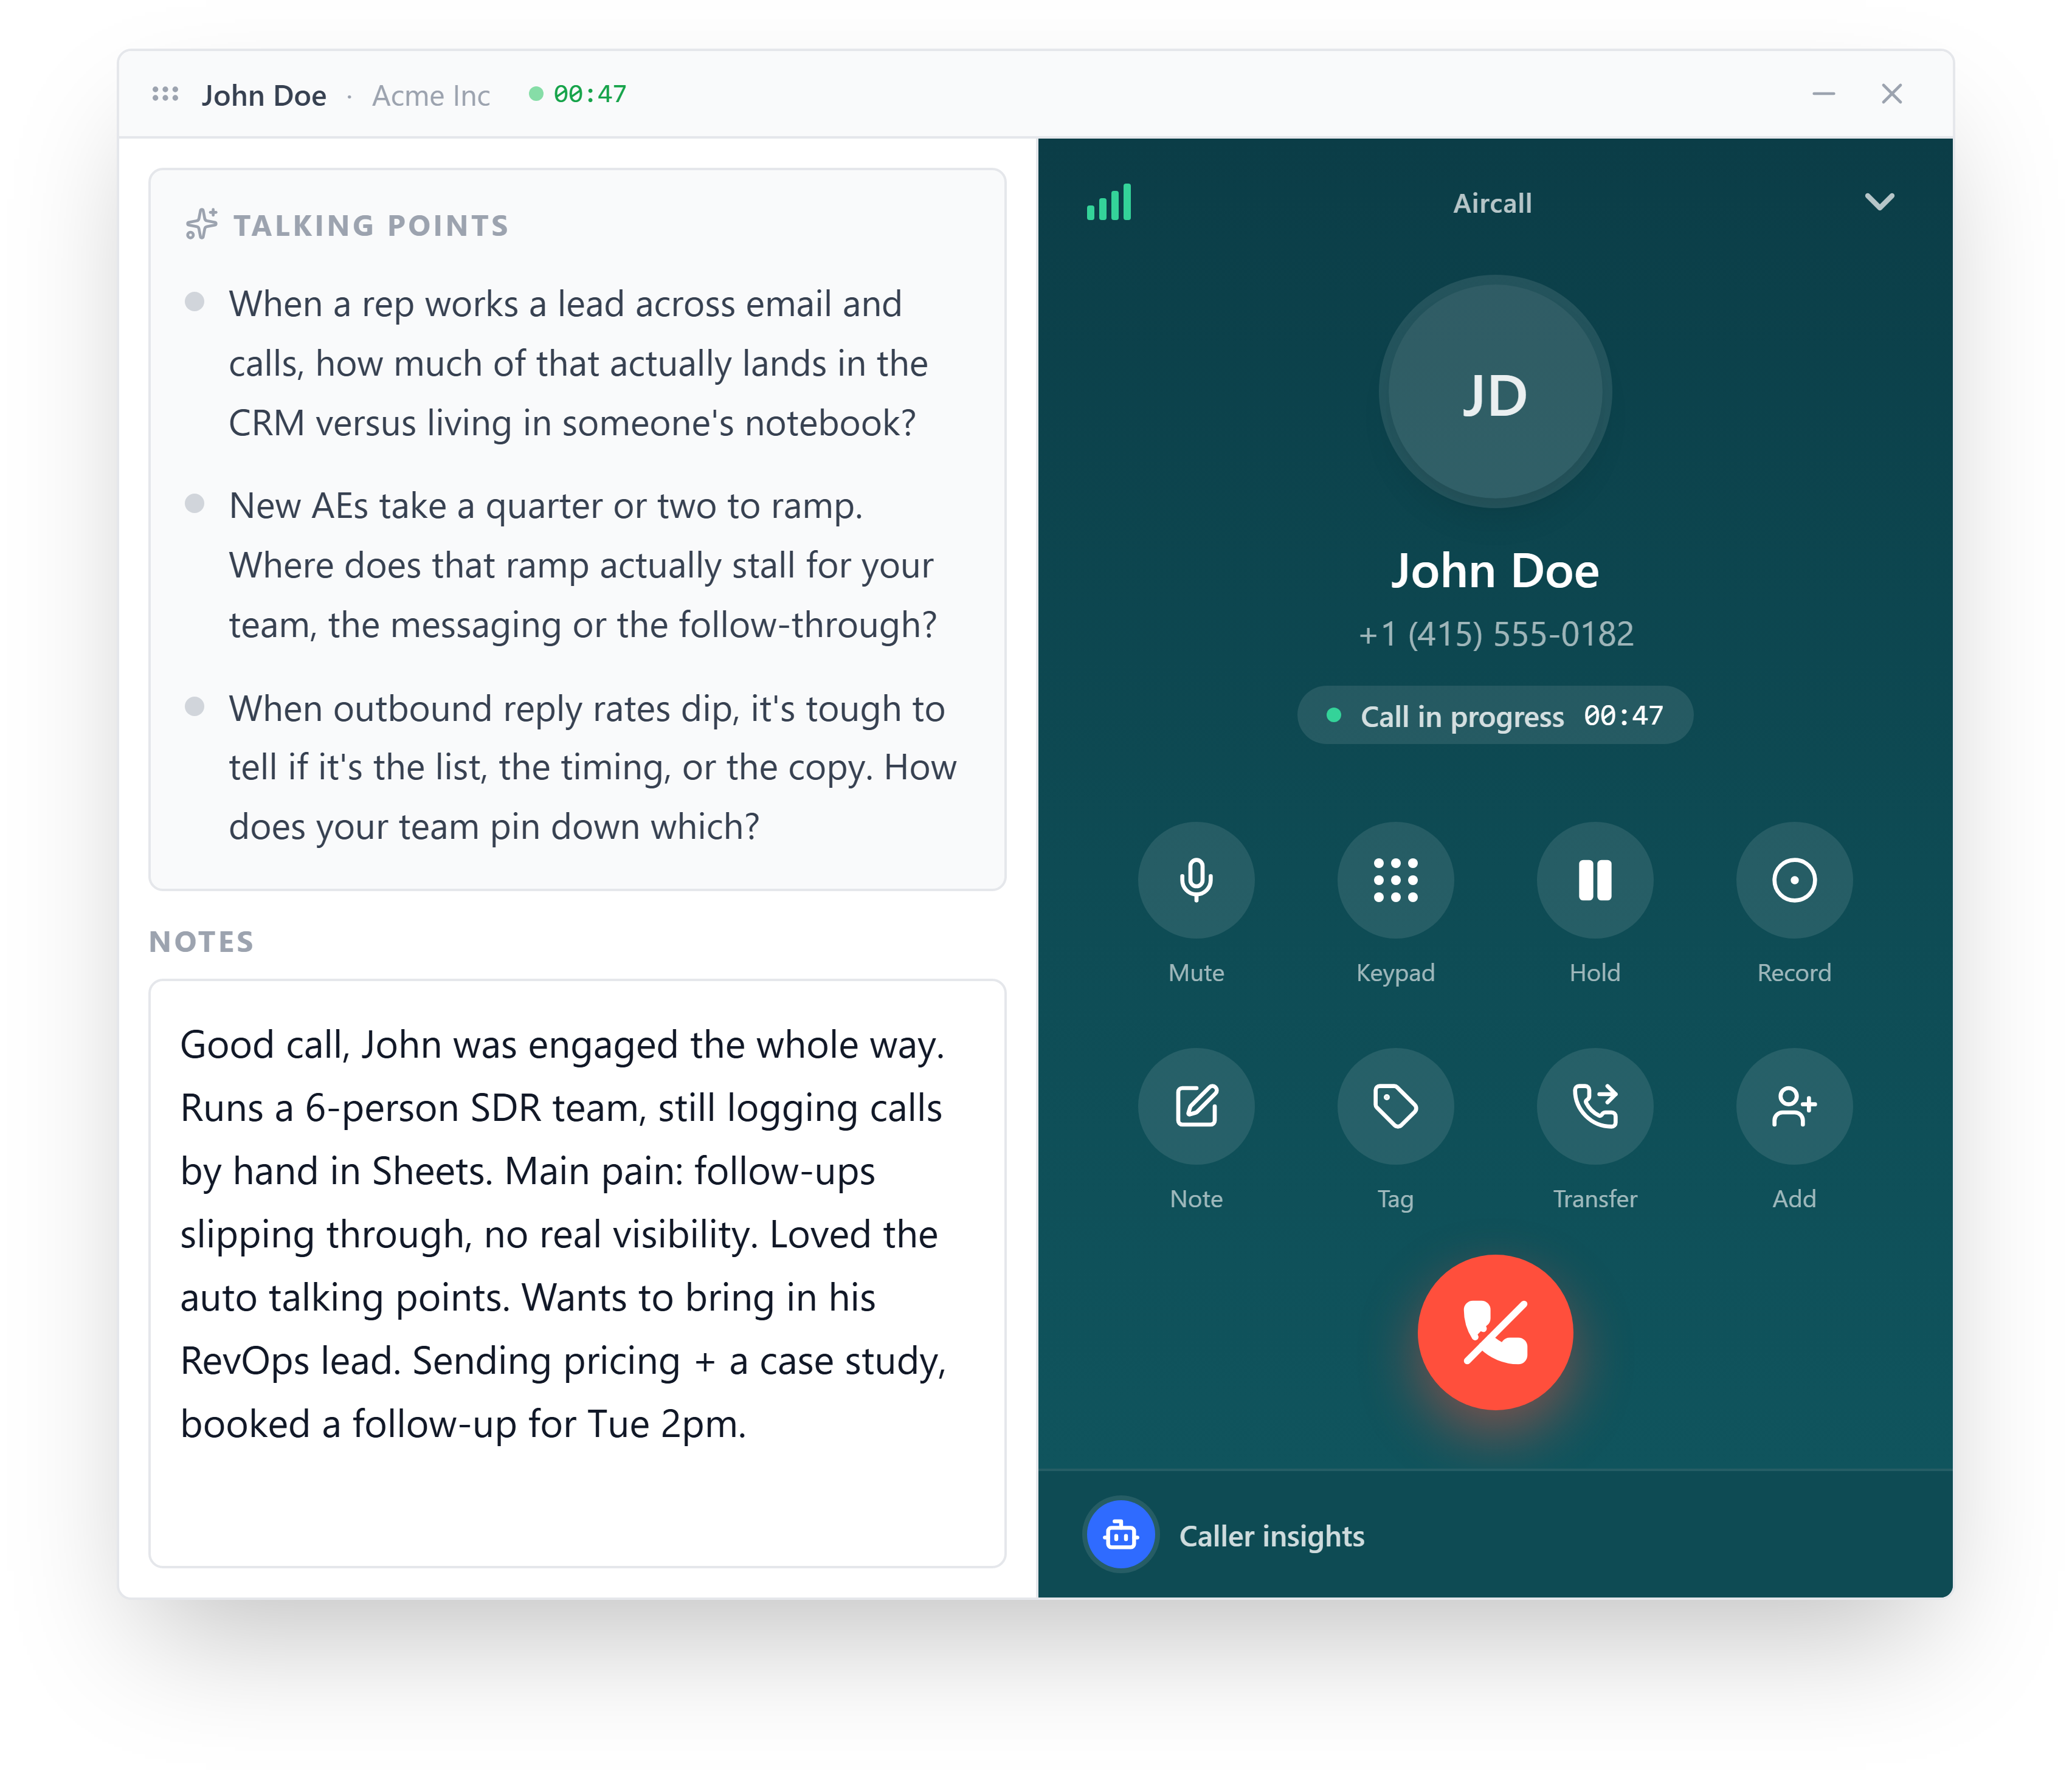2072x1775 pixels.
Task: Minimize the call window
Action: pyautogui.click(x=1823, y=94)
